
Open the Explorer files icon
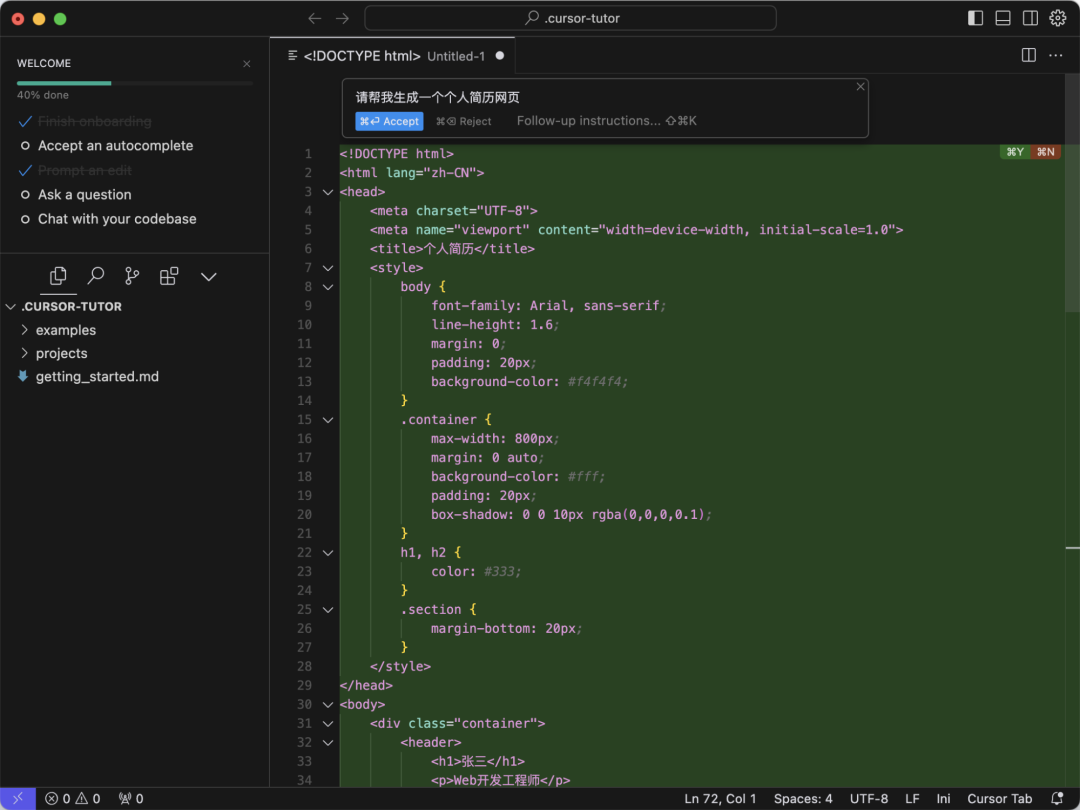click(59, 276)
